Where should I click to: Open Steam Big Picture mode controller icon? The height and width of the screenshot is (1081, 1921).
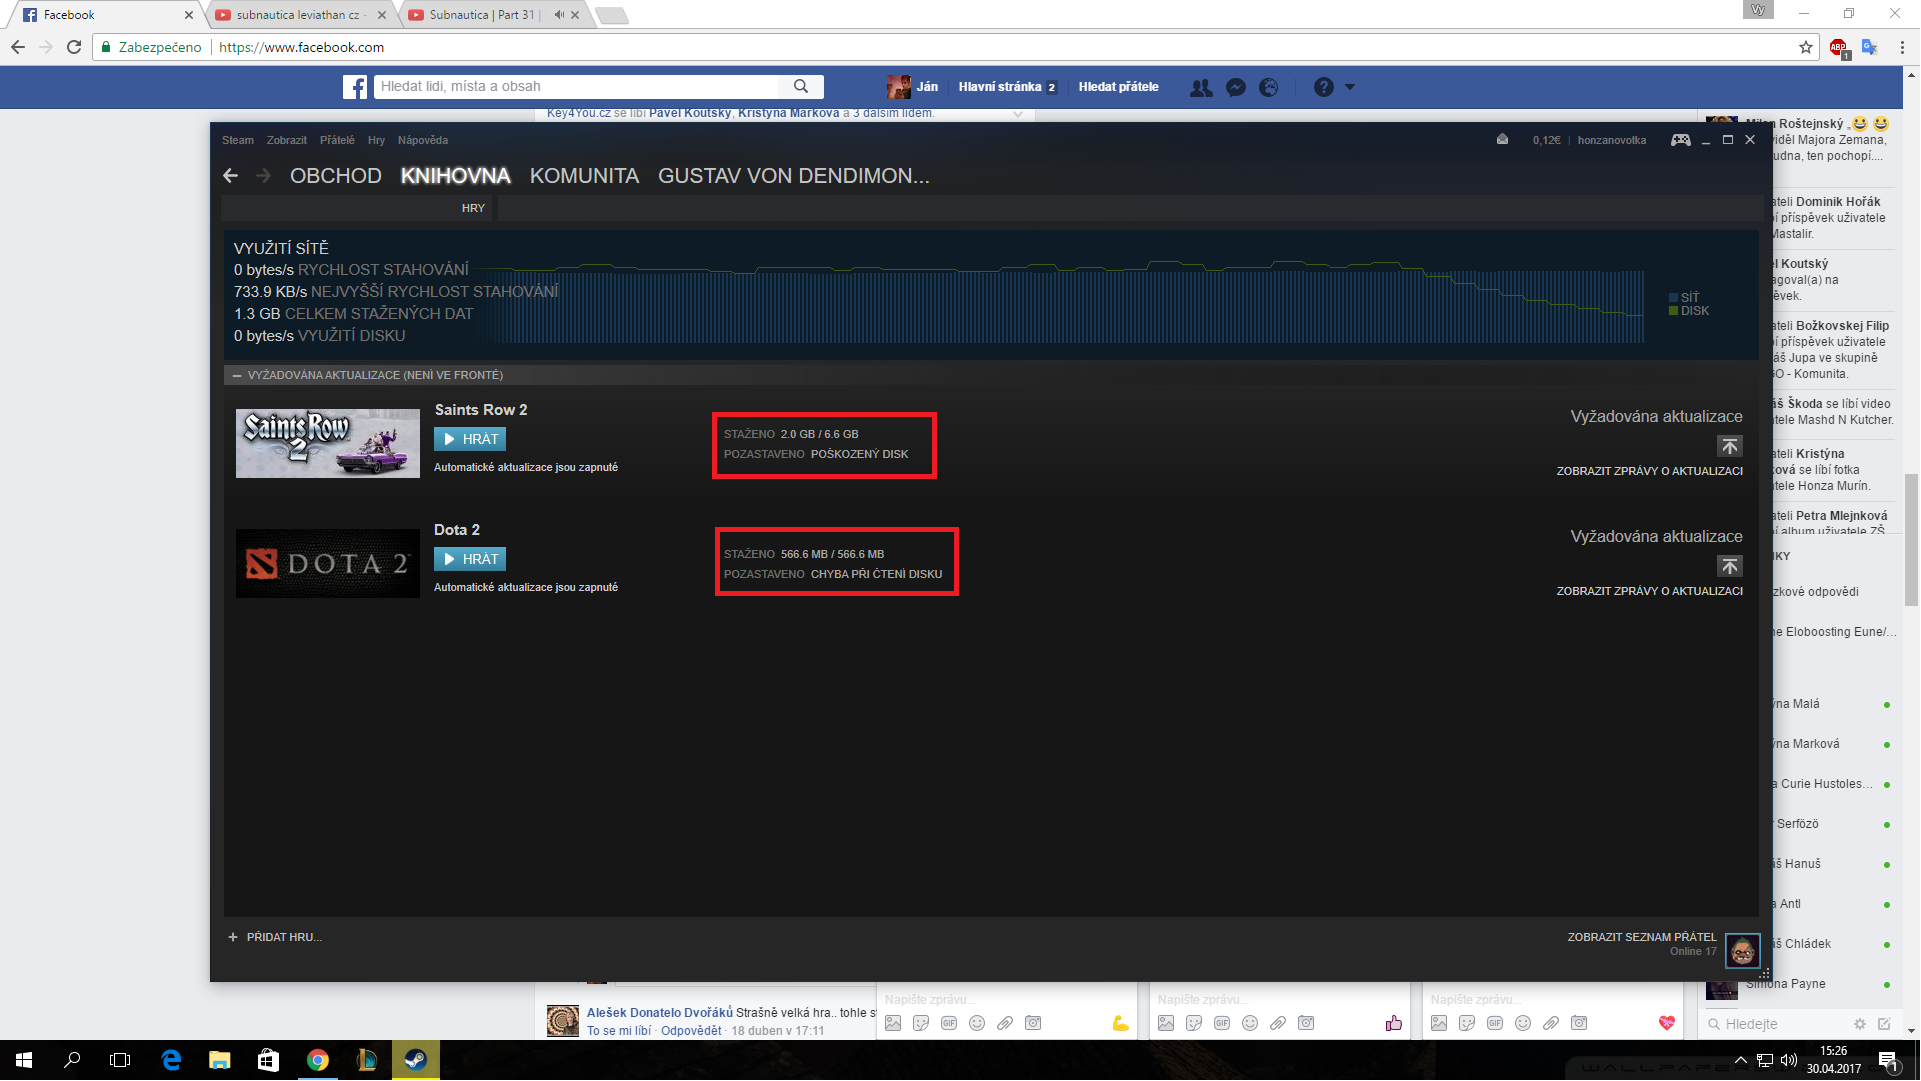[x=1681, y=140]
